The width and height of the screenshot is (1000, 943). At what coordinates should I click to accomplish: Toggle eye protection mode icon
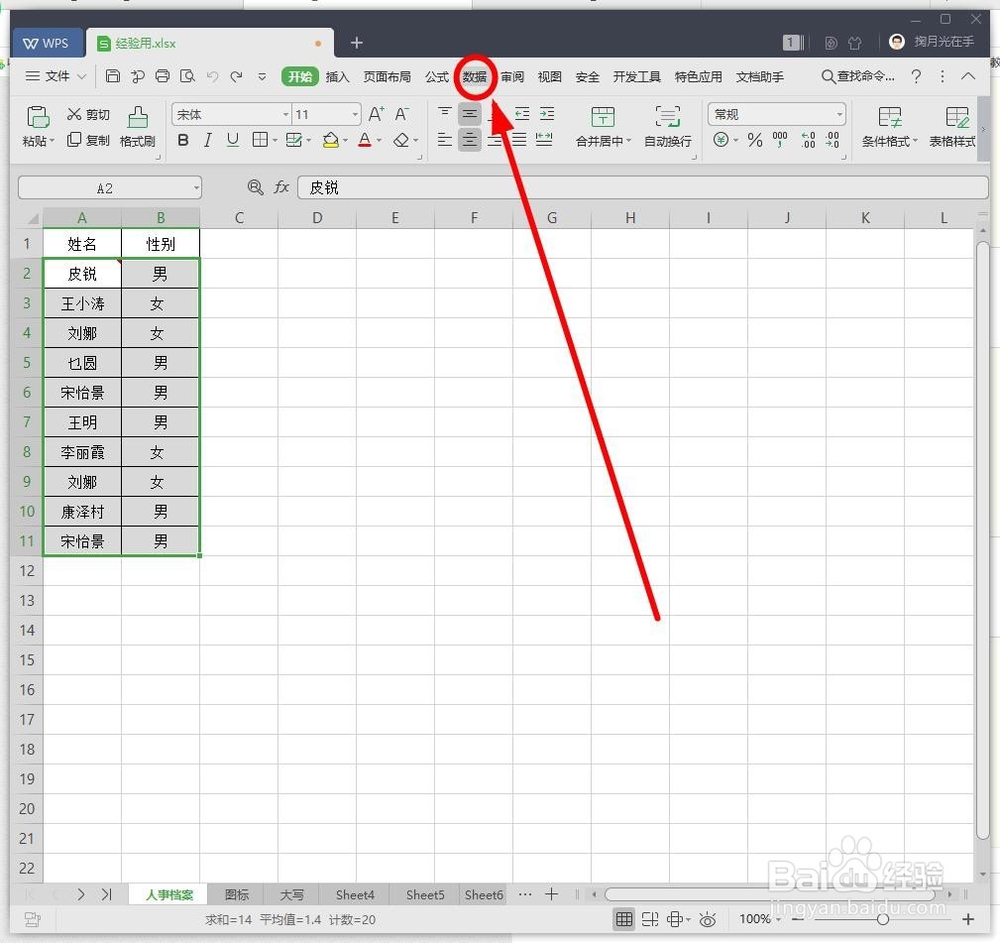[707, 919]
